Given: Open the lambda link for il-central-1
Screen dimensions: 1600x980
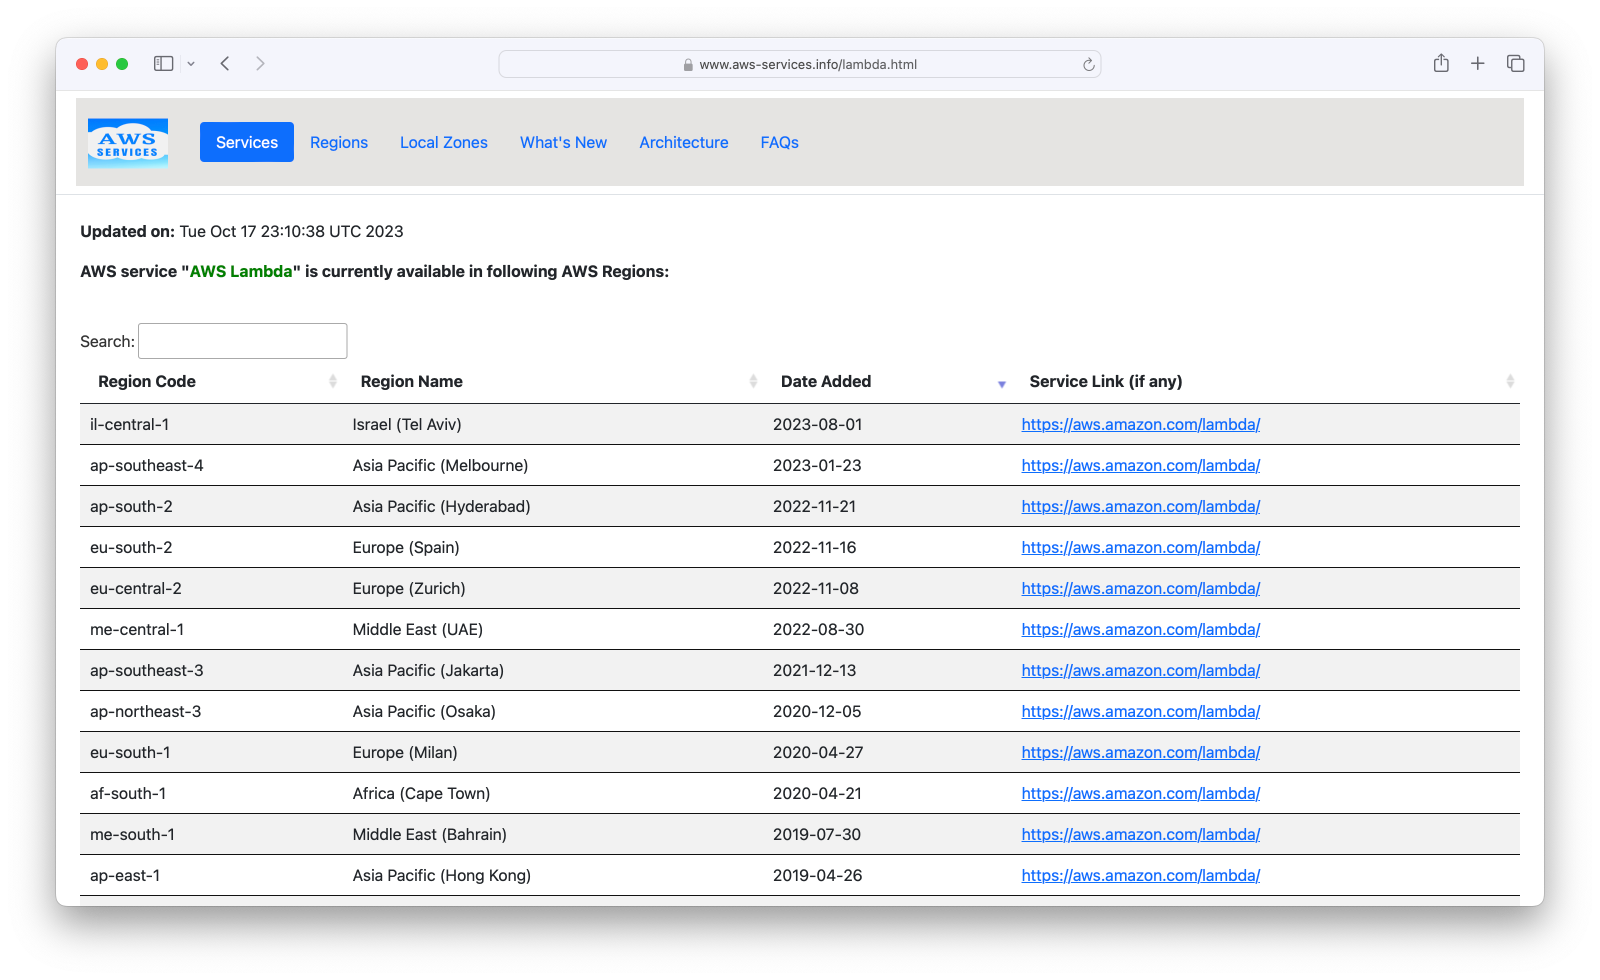Looking at the screenshot, I should (1140, 424).
